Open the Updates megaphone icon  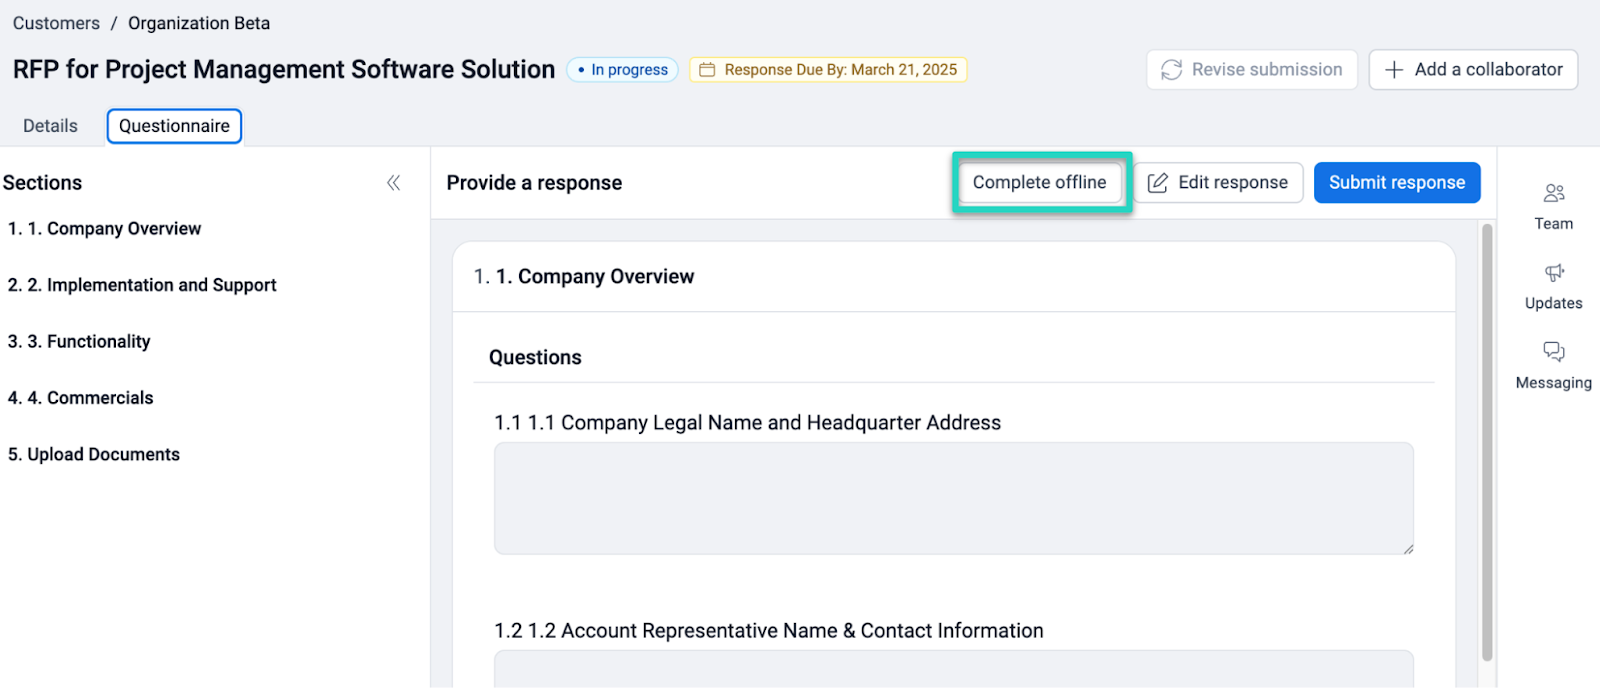pos(1553,273)
